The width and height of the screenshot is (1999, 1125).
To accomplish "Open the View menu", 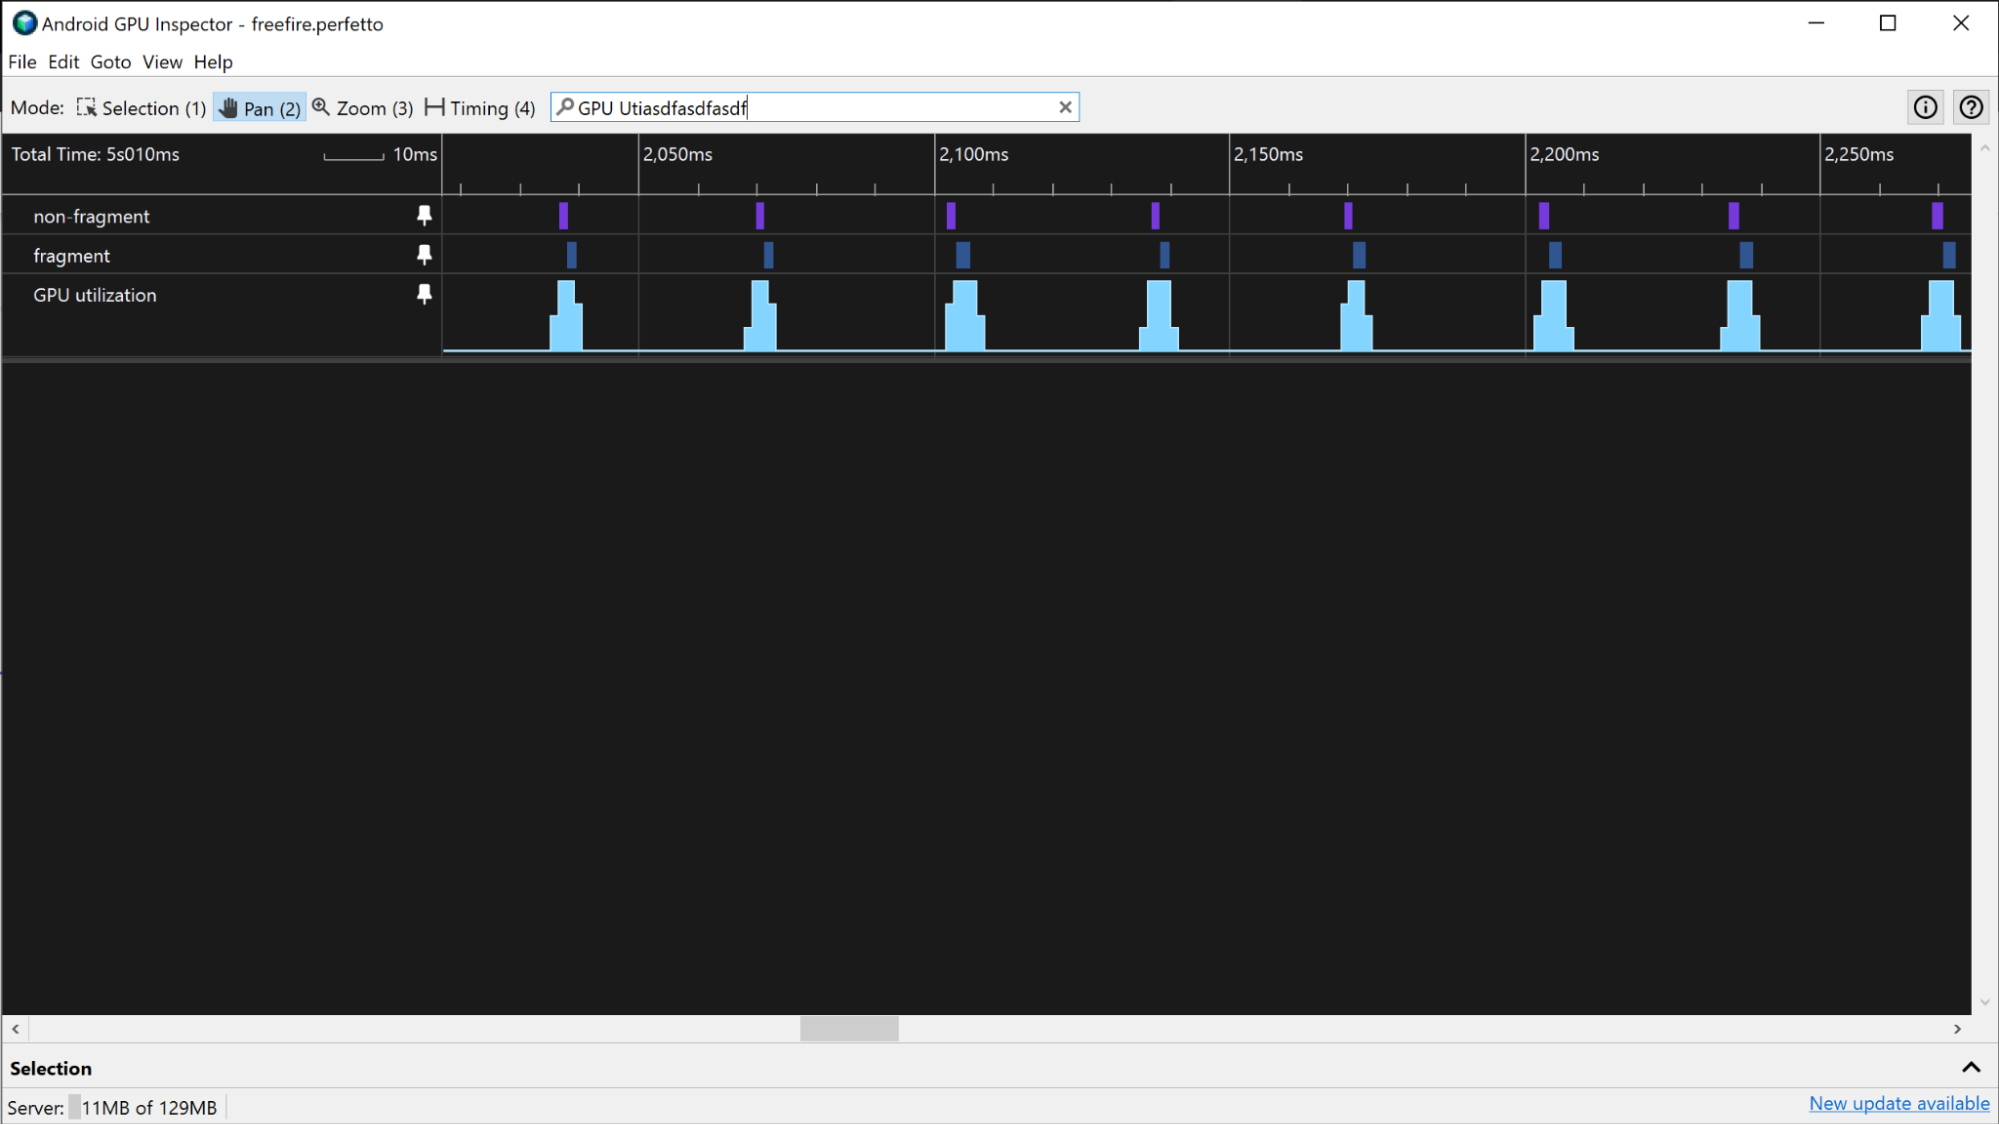I will [161, 61].
